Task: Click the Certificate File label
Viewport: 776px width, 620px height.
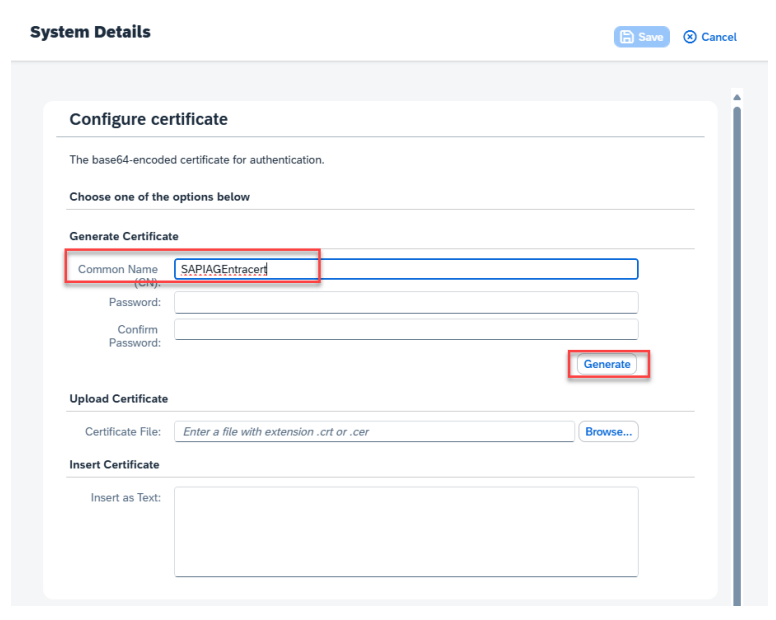Action: pyautogui.click(x=123, y=432)
